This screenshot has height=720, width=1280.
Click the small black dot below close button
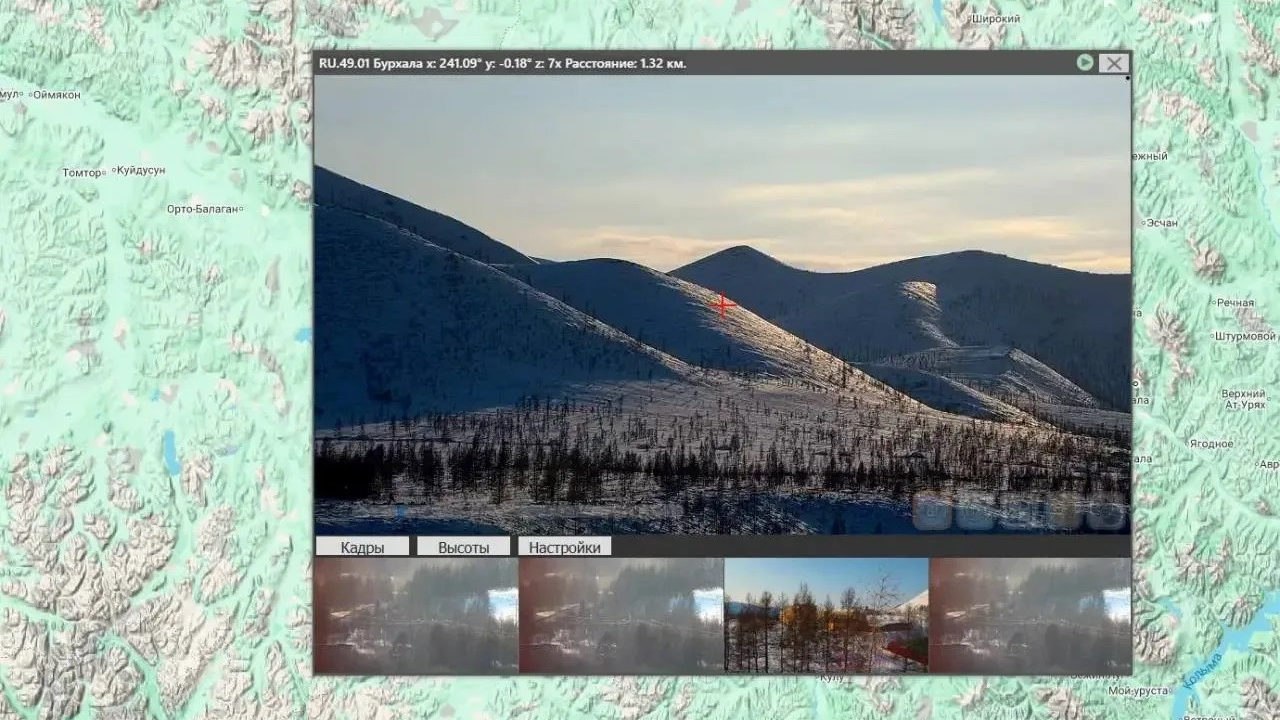click(1128, 78)
